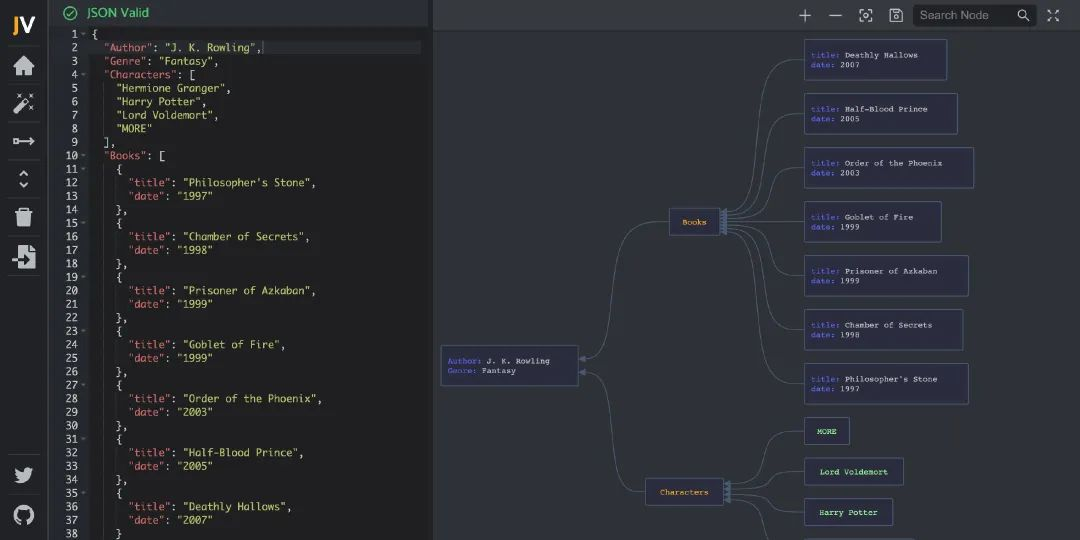Click the Lord Voldemort graph node
This screenshot has height=540, width=1080.
click(853, 472)
